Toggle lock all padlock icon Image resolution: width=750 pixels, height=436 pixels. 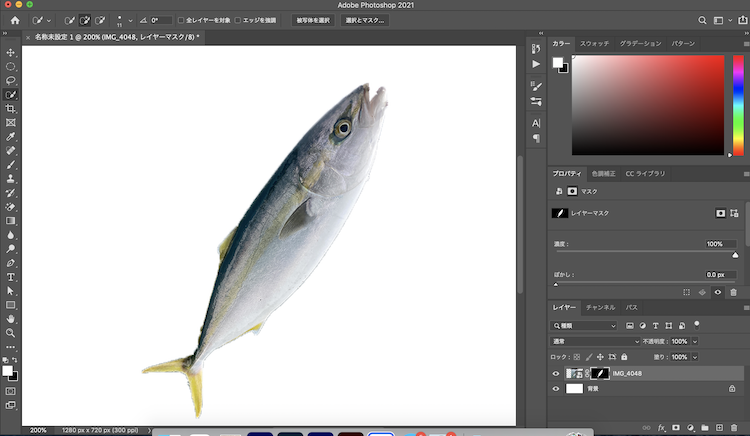pos(624,357)
